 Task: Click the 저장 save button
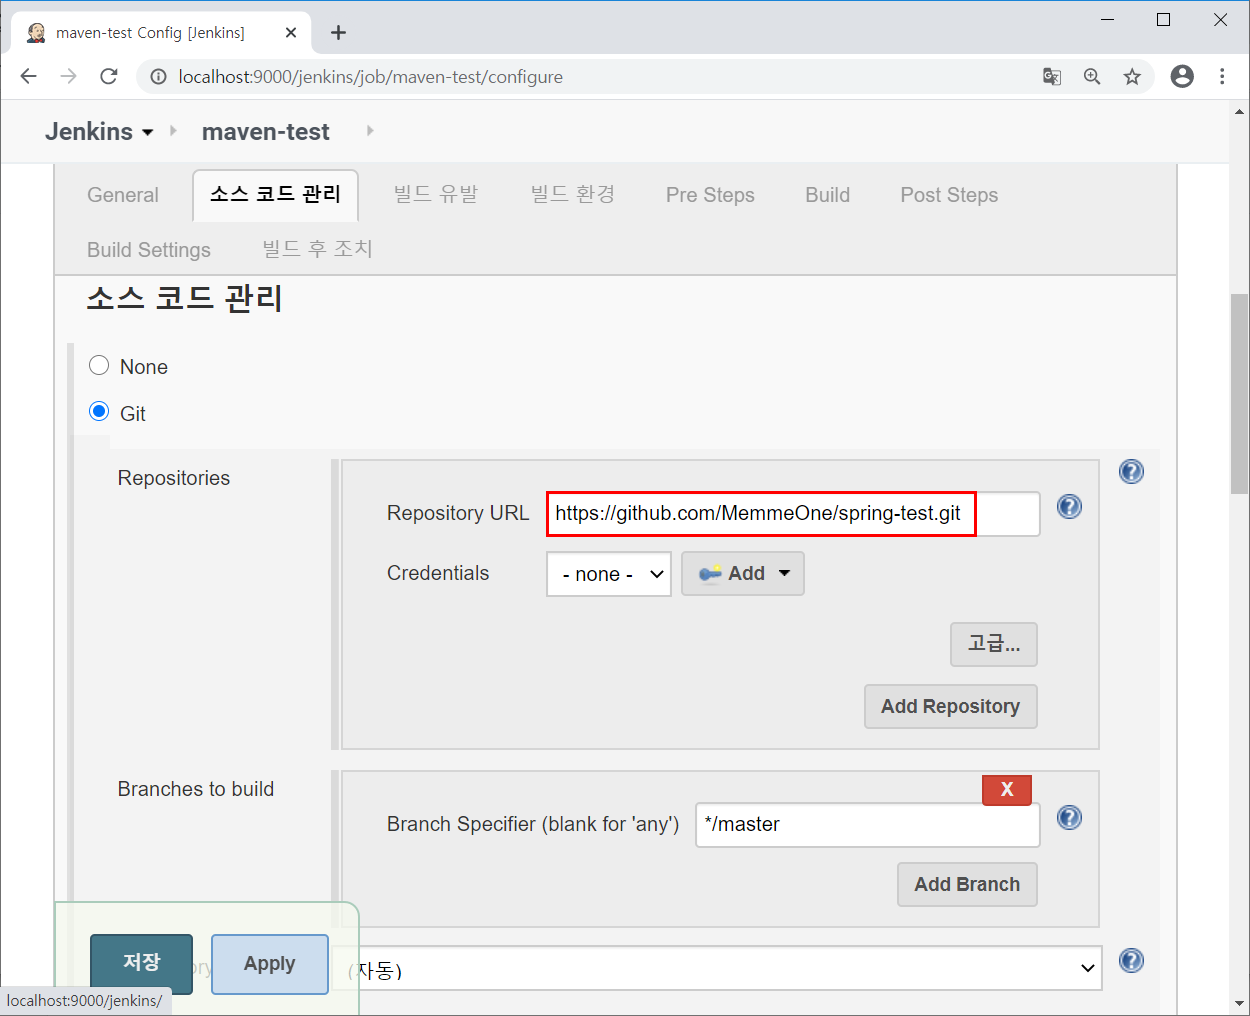141,964
